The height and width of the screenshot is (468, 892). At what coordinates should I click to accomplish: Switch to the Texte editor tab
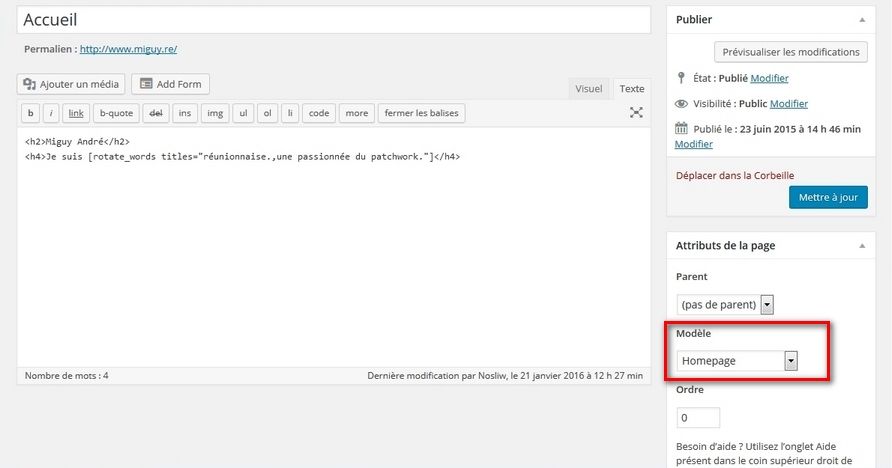pos(631,89)
